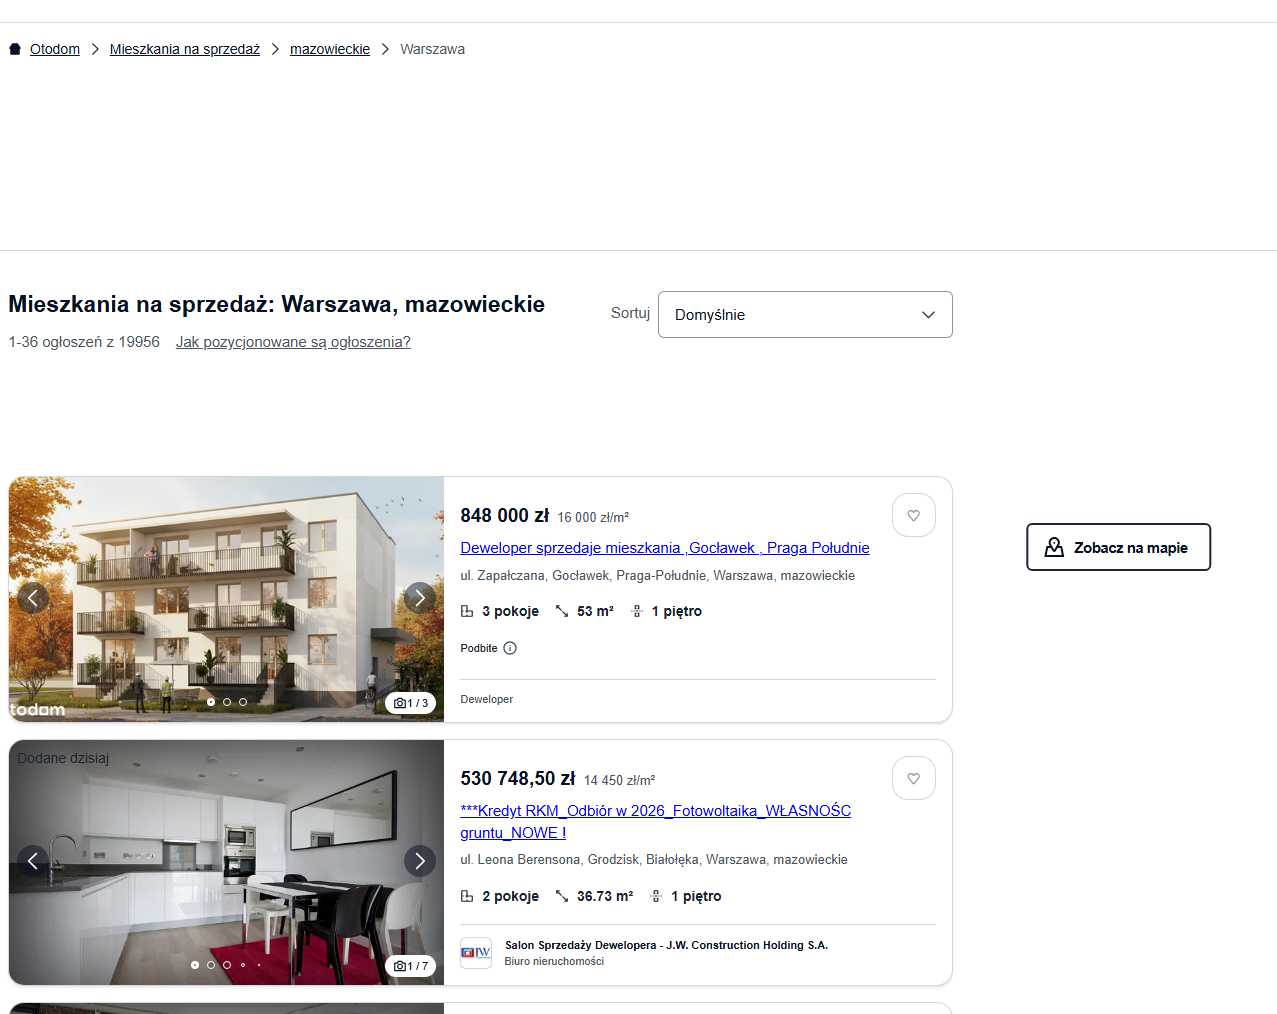The width and height of the screenshot is (1277, 1014).
Task: Open Zobacz na mapie button
Action: [x=1118, y=547]
